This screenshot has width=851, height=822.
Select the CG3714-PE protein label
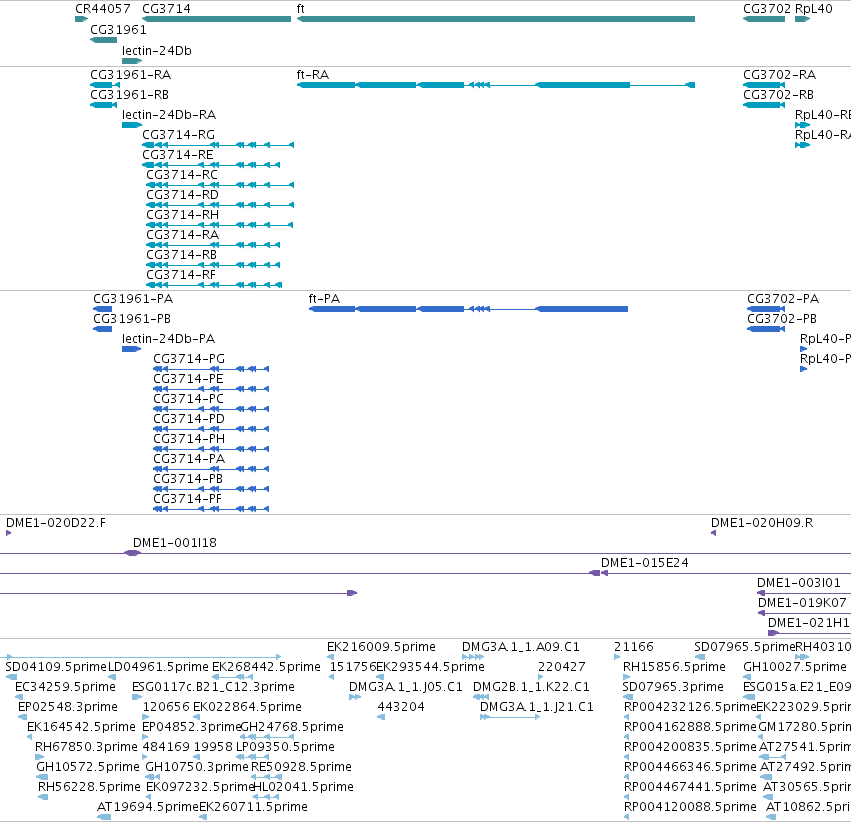coord(188,379)
